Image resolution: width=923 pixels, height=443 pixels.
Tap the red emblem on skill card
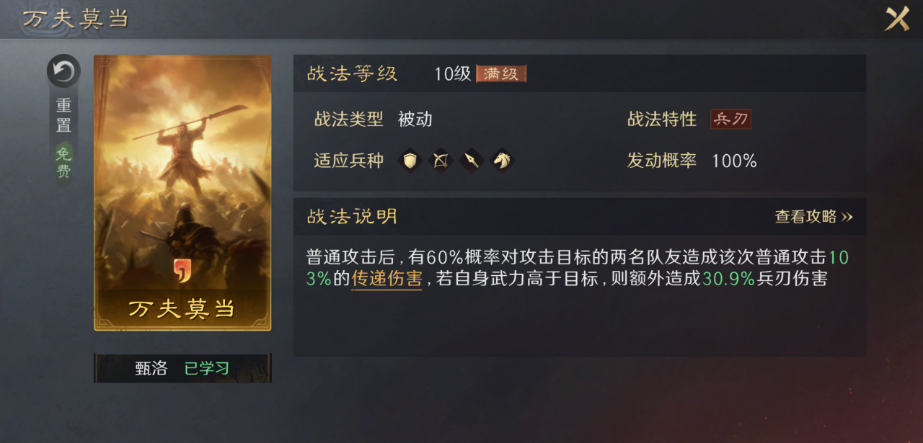tap(182, 270)
